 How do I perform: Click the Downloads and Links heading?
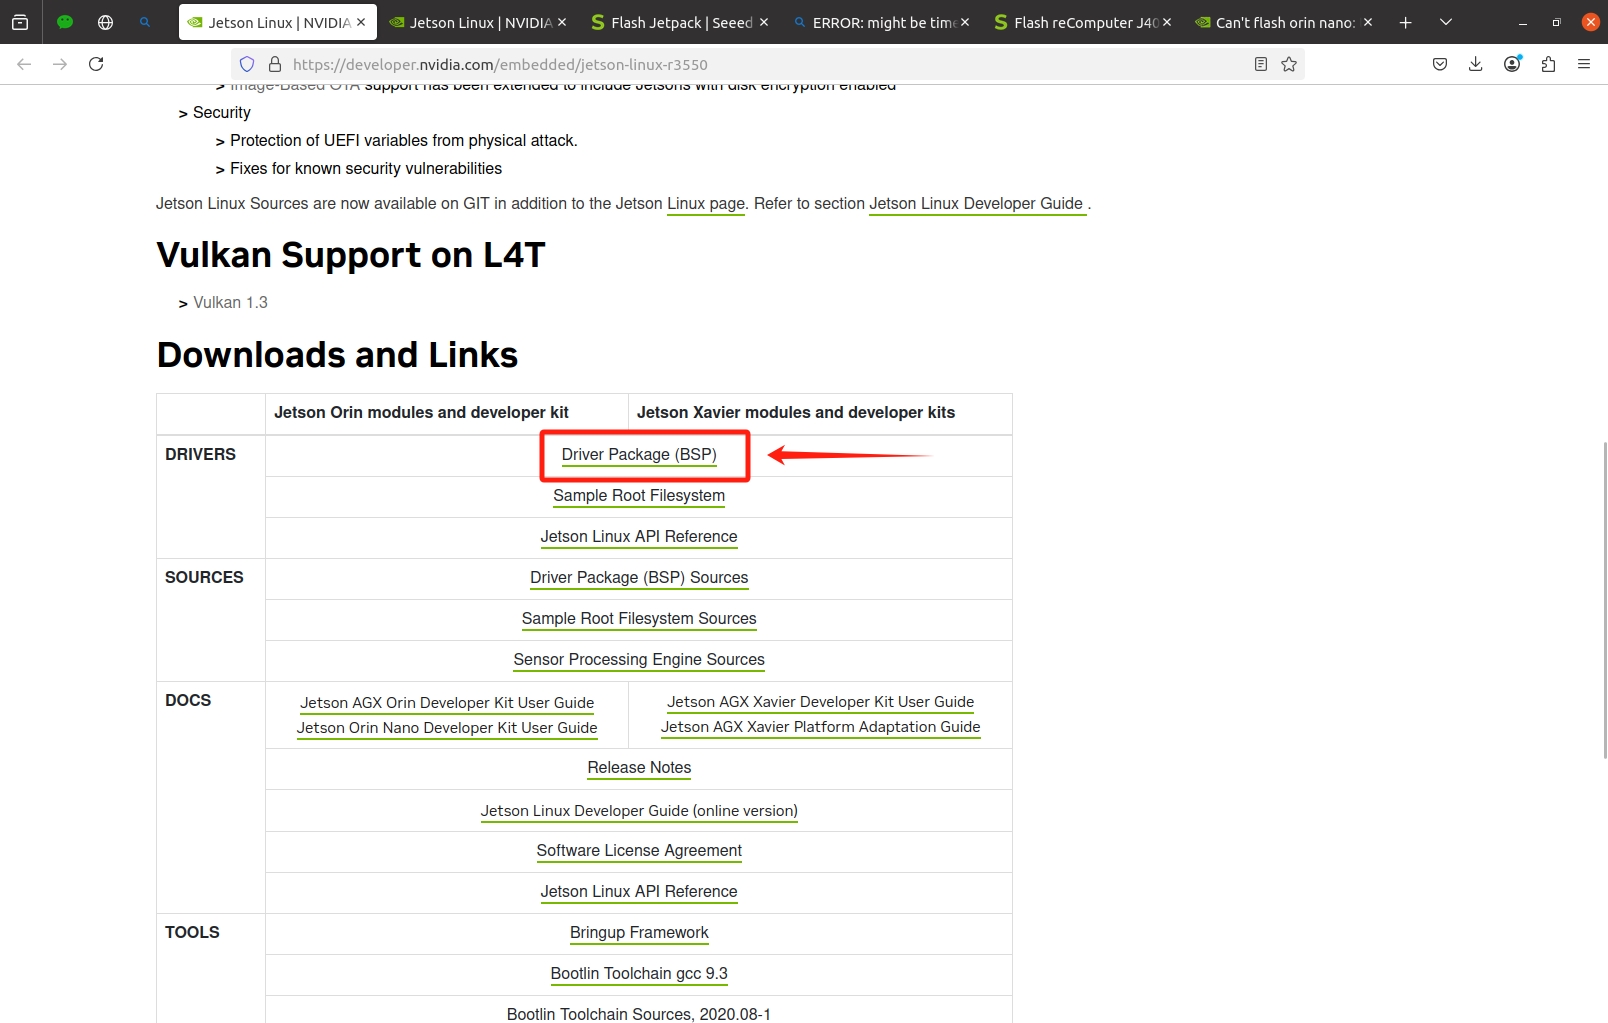click(337, 355)
